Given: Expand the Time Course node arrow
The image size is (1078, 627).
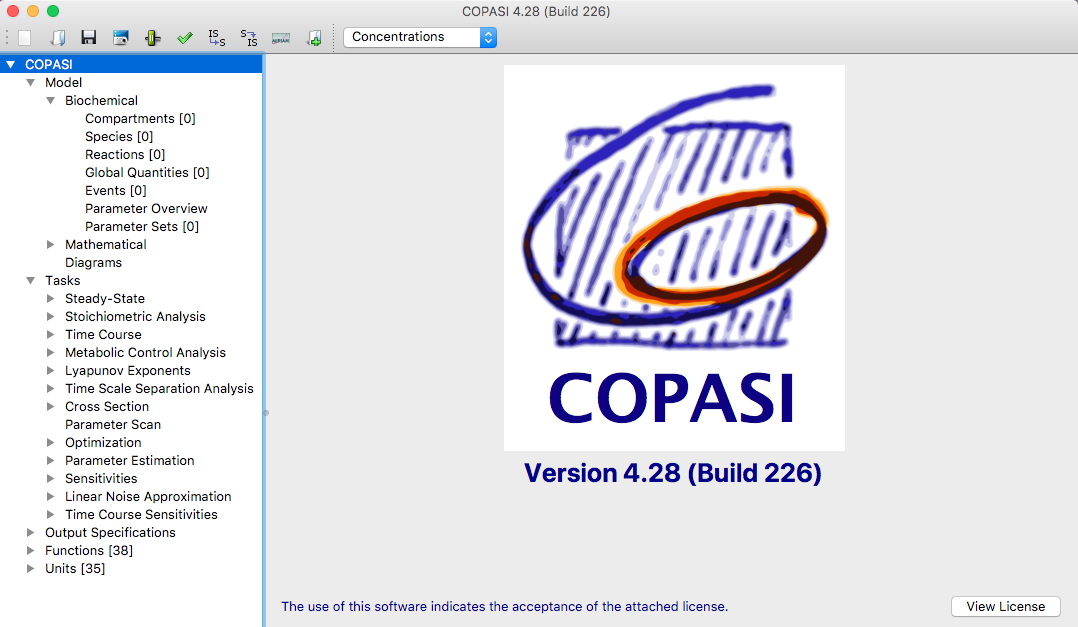Looking at the screenshot, I should pos(50,335).
